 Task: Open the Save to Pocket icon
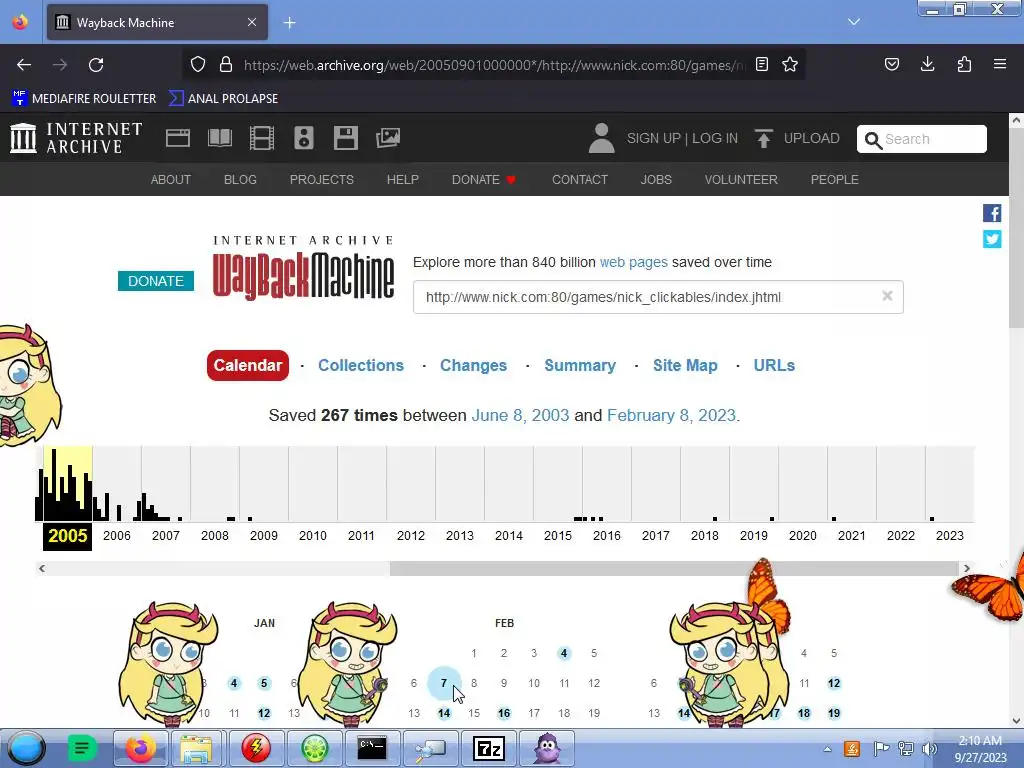click(x=892, y=64)
